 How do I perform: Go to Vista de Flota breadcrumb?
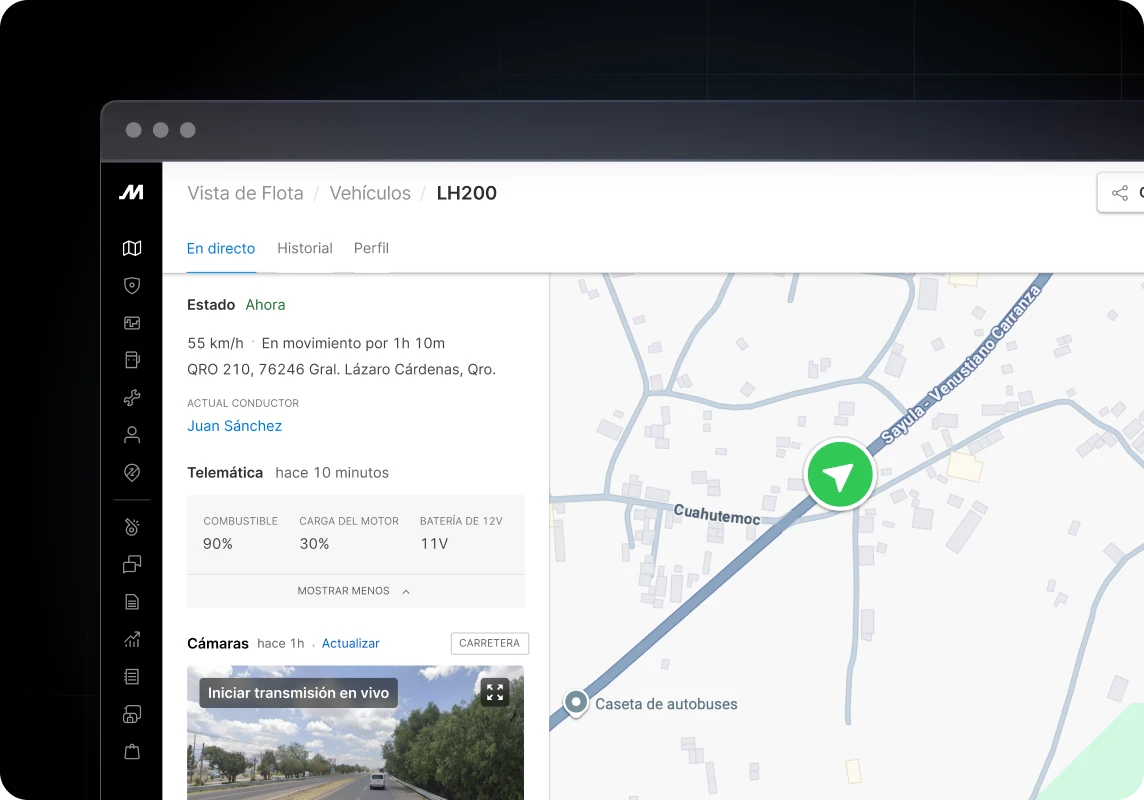pos(245,193)
